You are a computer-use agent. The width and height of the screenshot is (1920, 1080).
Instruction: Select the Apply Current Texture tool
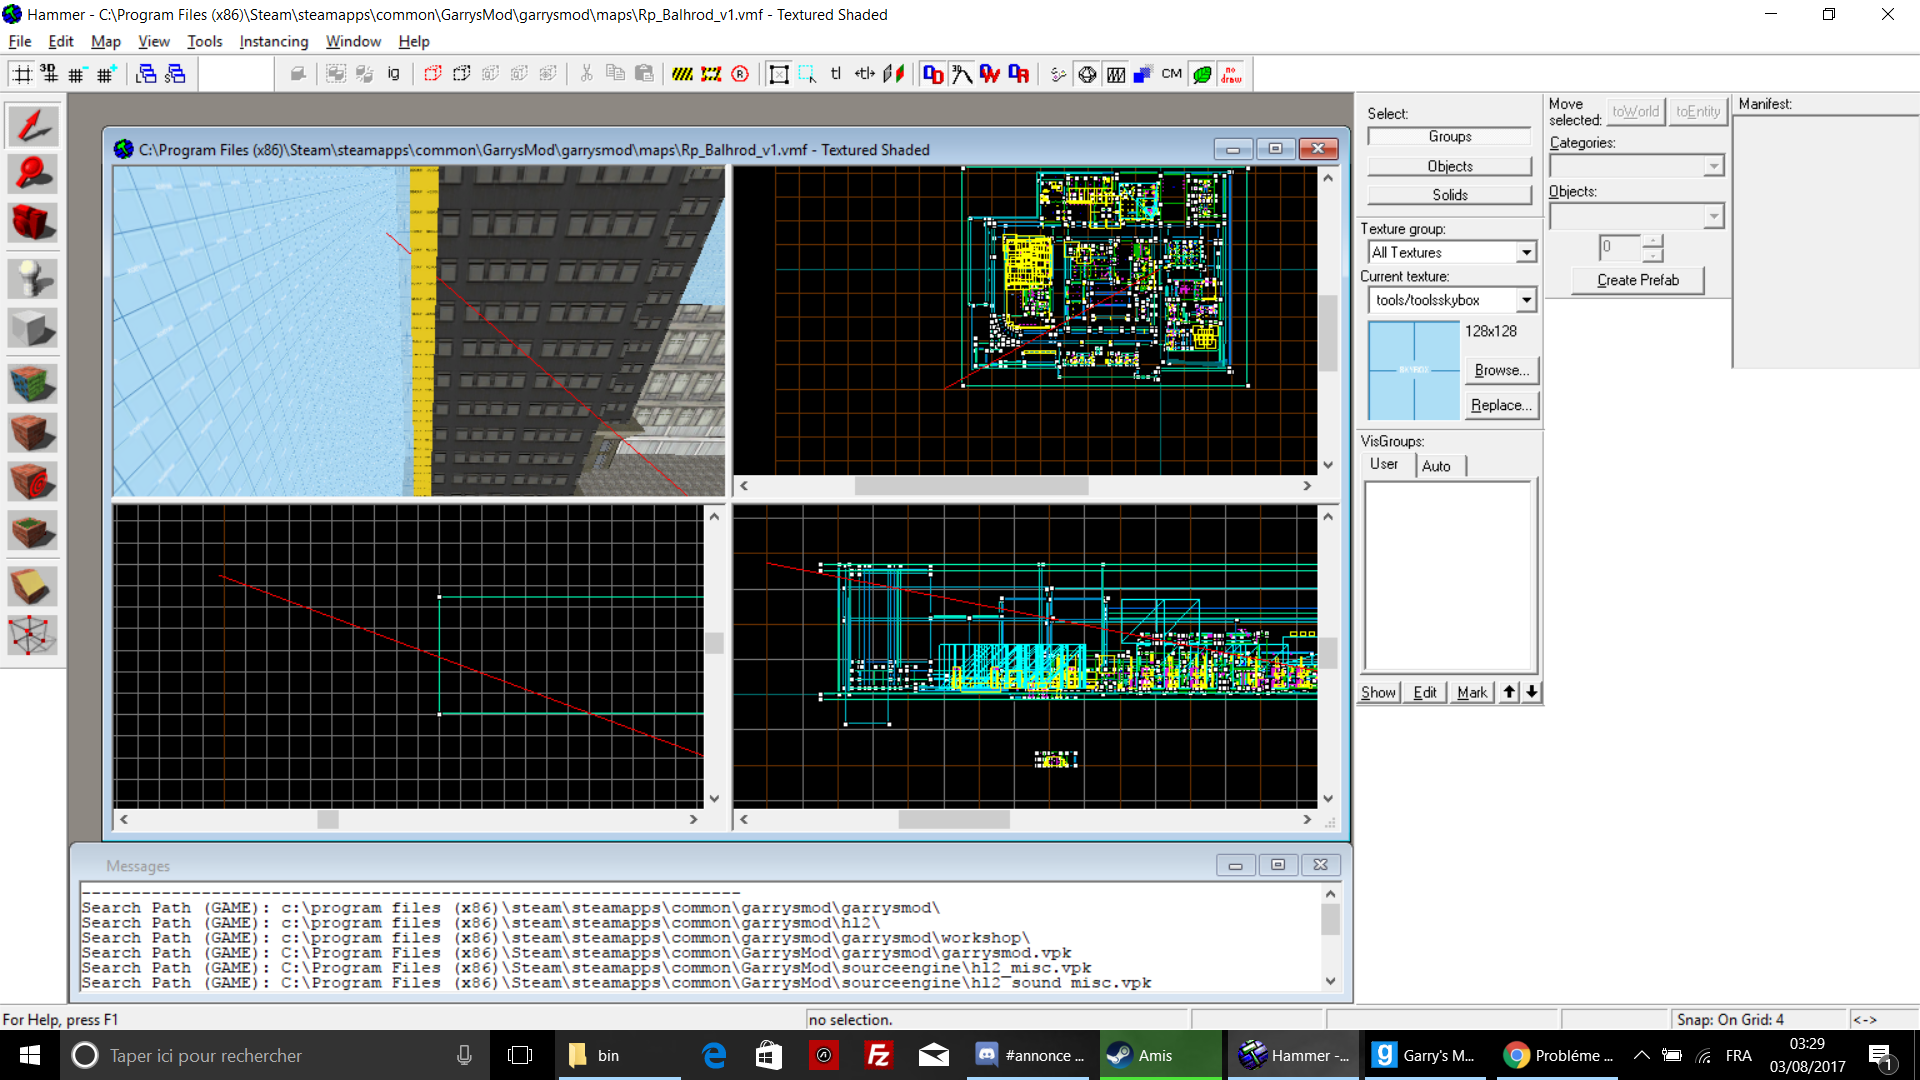click(33, 433)
